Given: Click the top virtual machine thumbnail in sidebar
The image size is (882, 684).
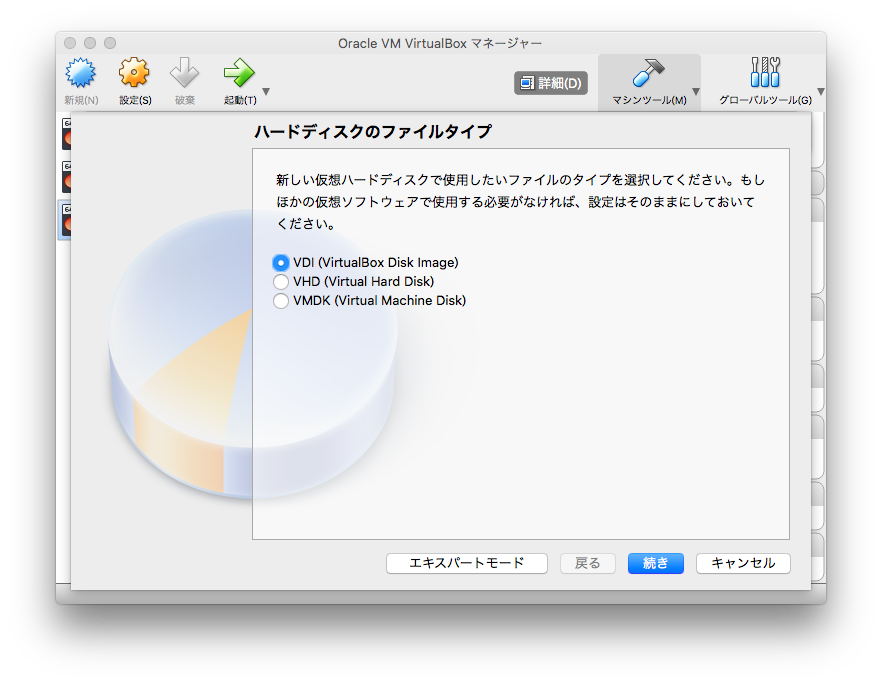Looking at the screenshot, I should coord(68,133).
